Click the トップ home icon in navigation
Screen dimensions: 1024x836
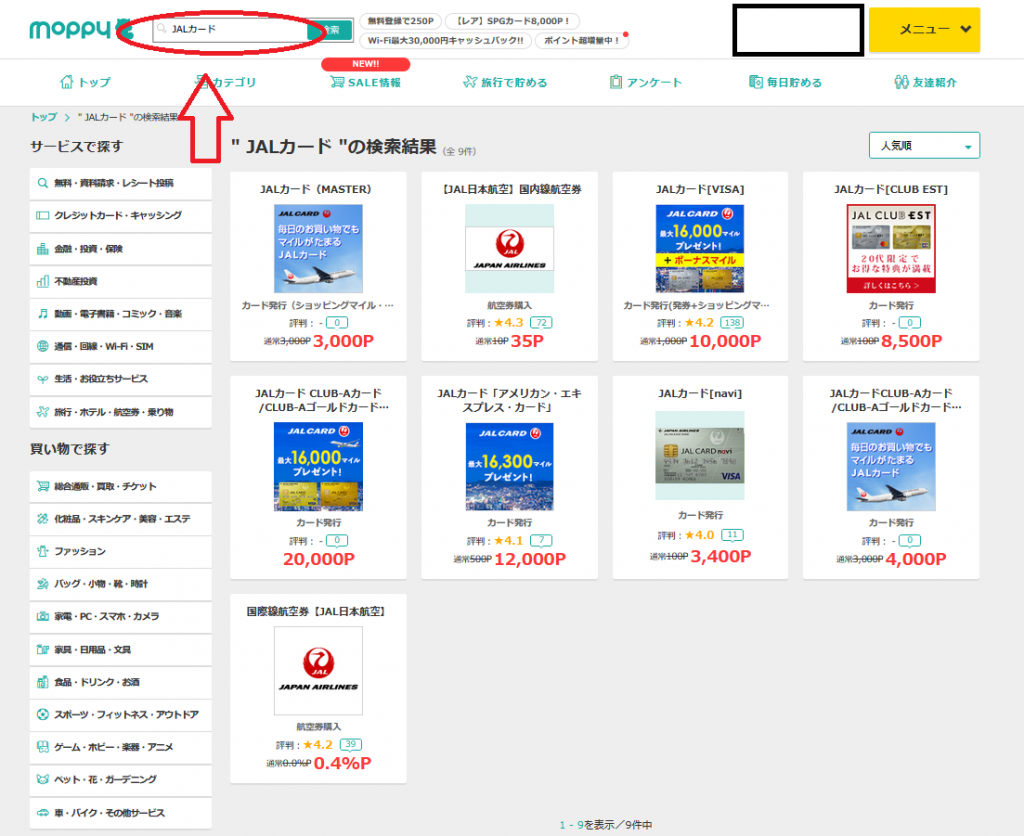pyautogui.click(x=67, y=82)
